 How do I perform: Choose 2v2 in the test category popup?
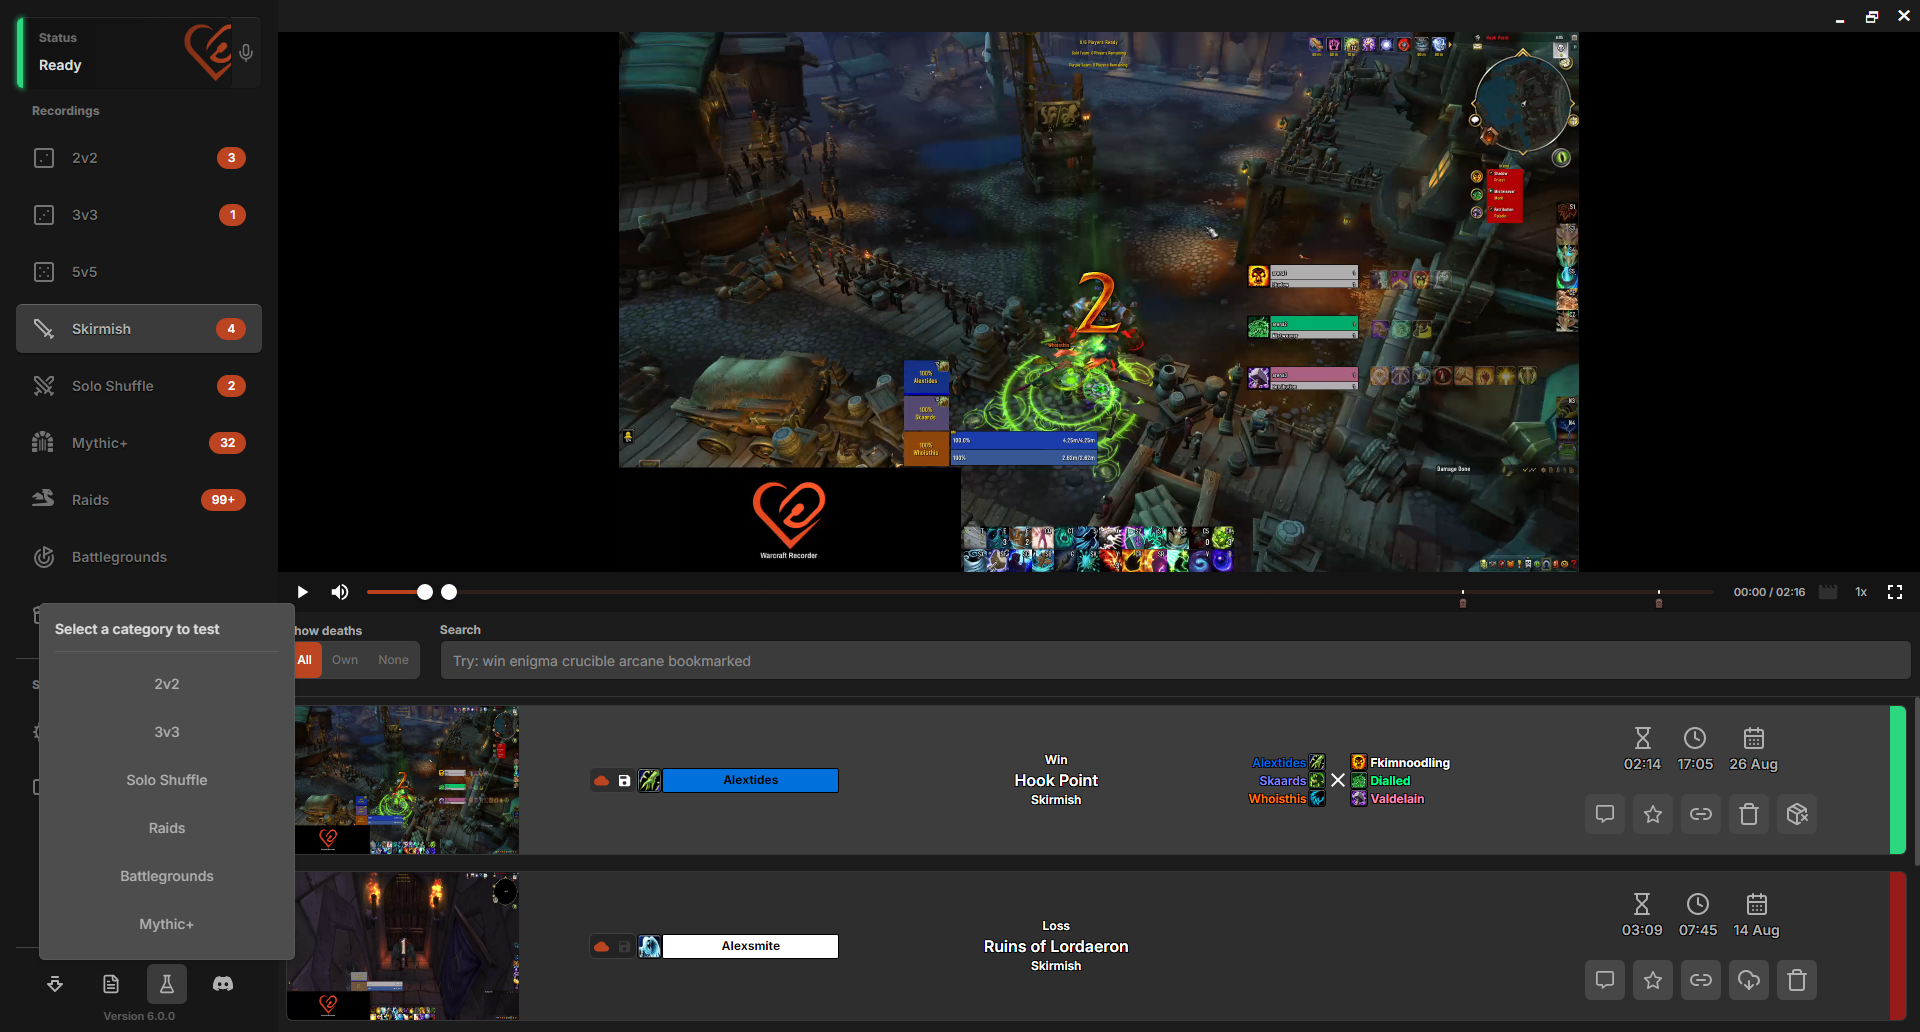(167, 684)
